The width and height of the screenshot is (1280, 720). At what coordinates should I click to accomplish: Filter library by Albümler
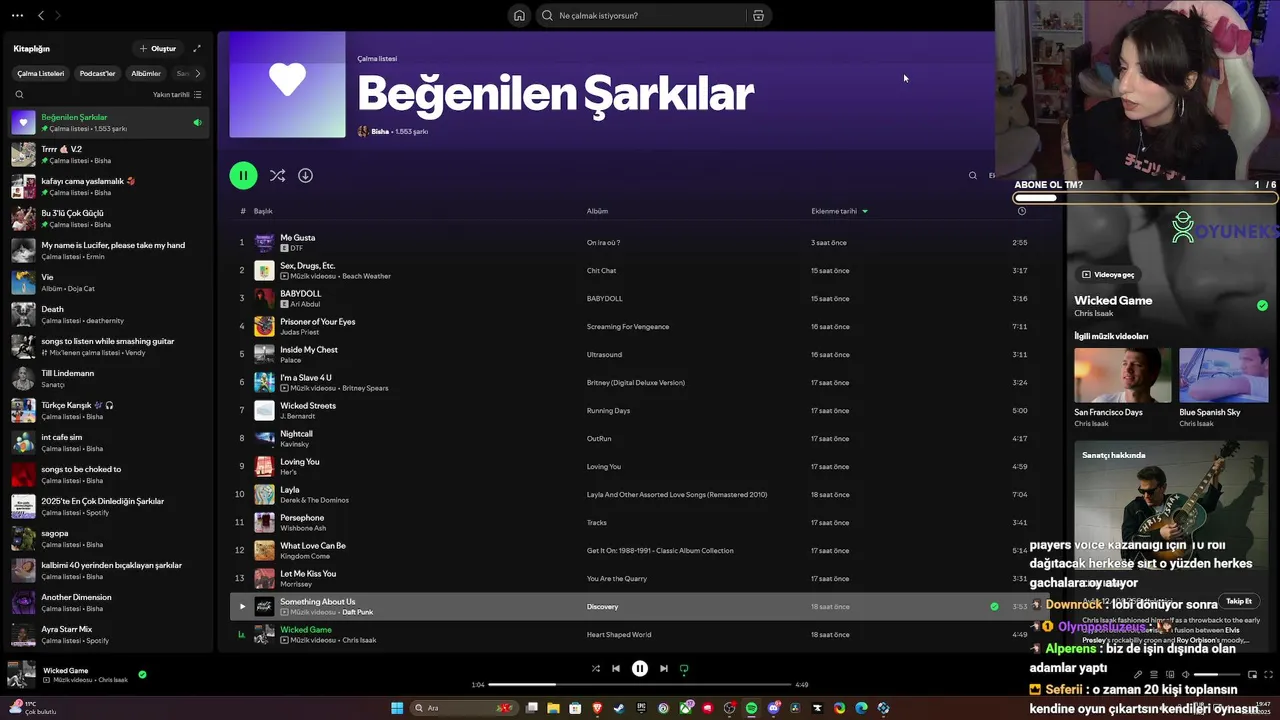(146, 73)
